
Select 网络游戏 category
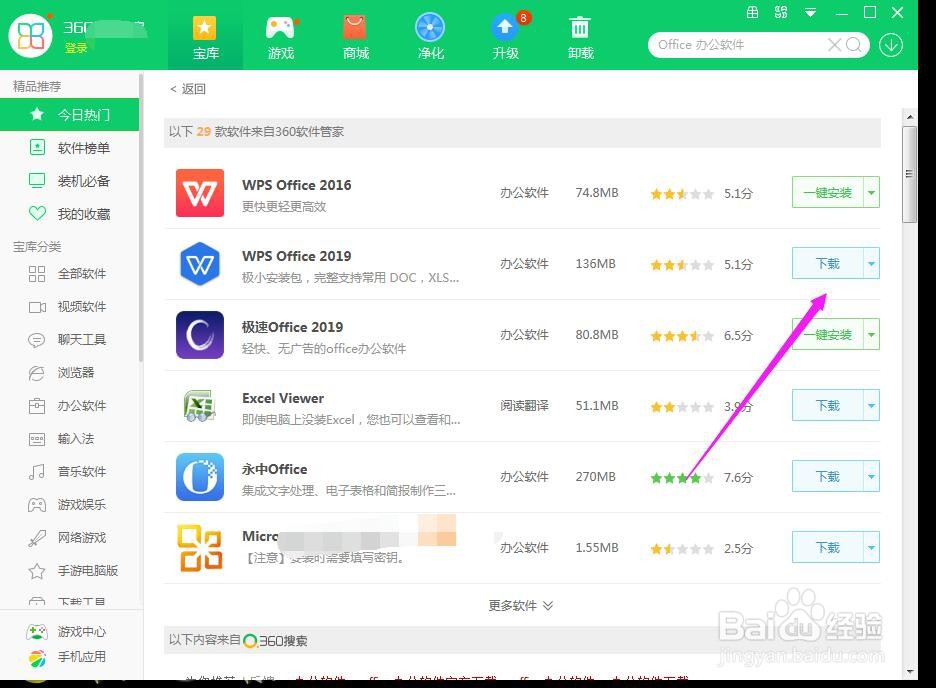coord(69,538)
